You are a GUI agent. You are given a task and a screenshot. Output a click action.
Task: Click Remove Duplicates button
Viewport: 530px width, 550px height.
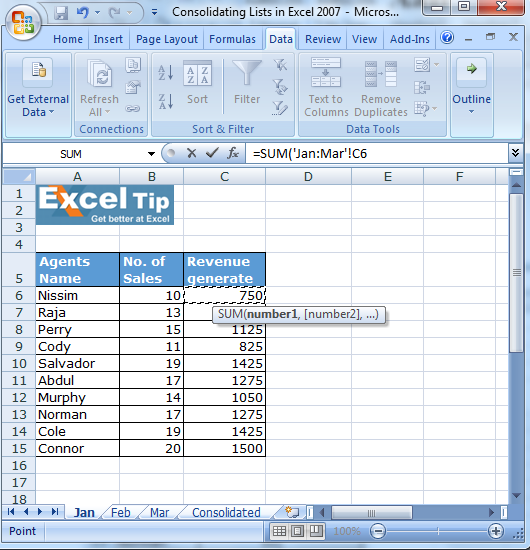point(381,87)
